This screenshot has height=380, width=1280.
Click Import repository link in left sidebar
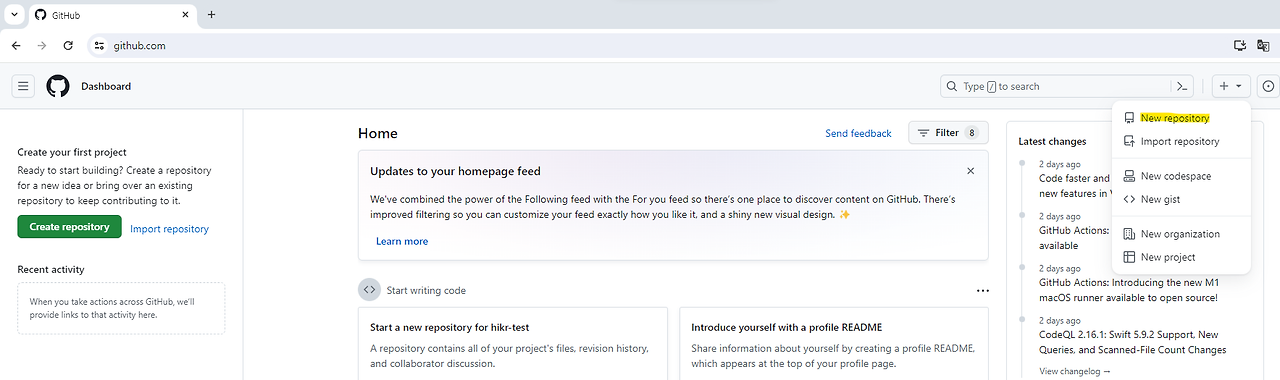(x=169, y=229)
